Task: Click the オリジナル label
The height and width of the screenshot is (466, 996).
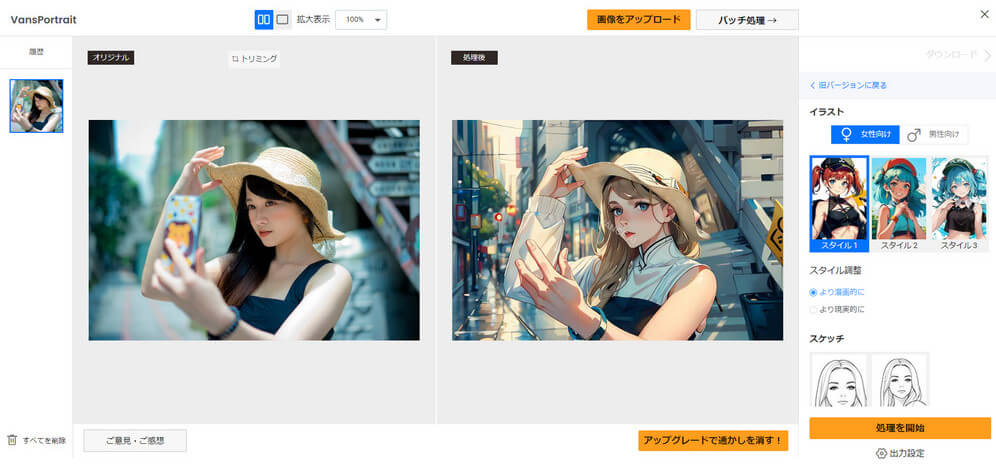Action: click(x=111, y=58)
